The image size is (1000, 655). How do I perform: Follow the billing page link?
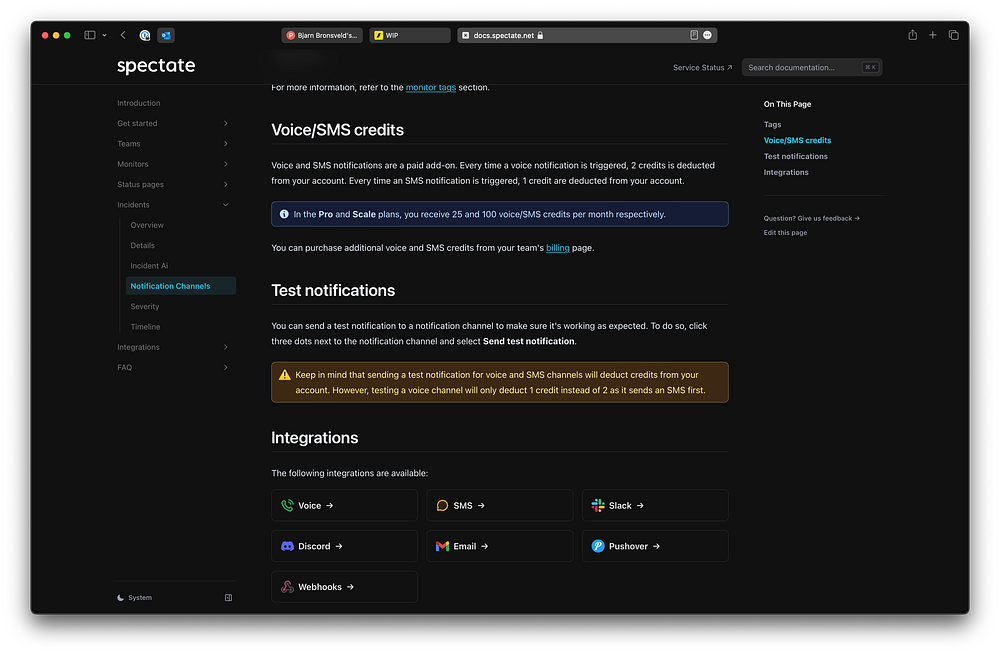[557, 248]
